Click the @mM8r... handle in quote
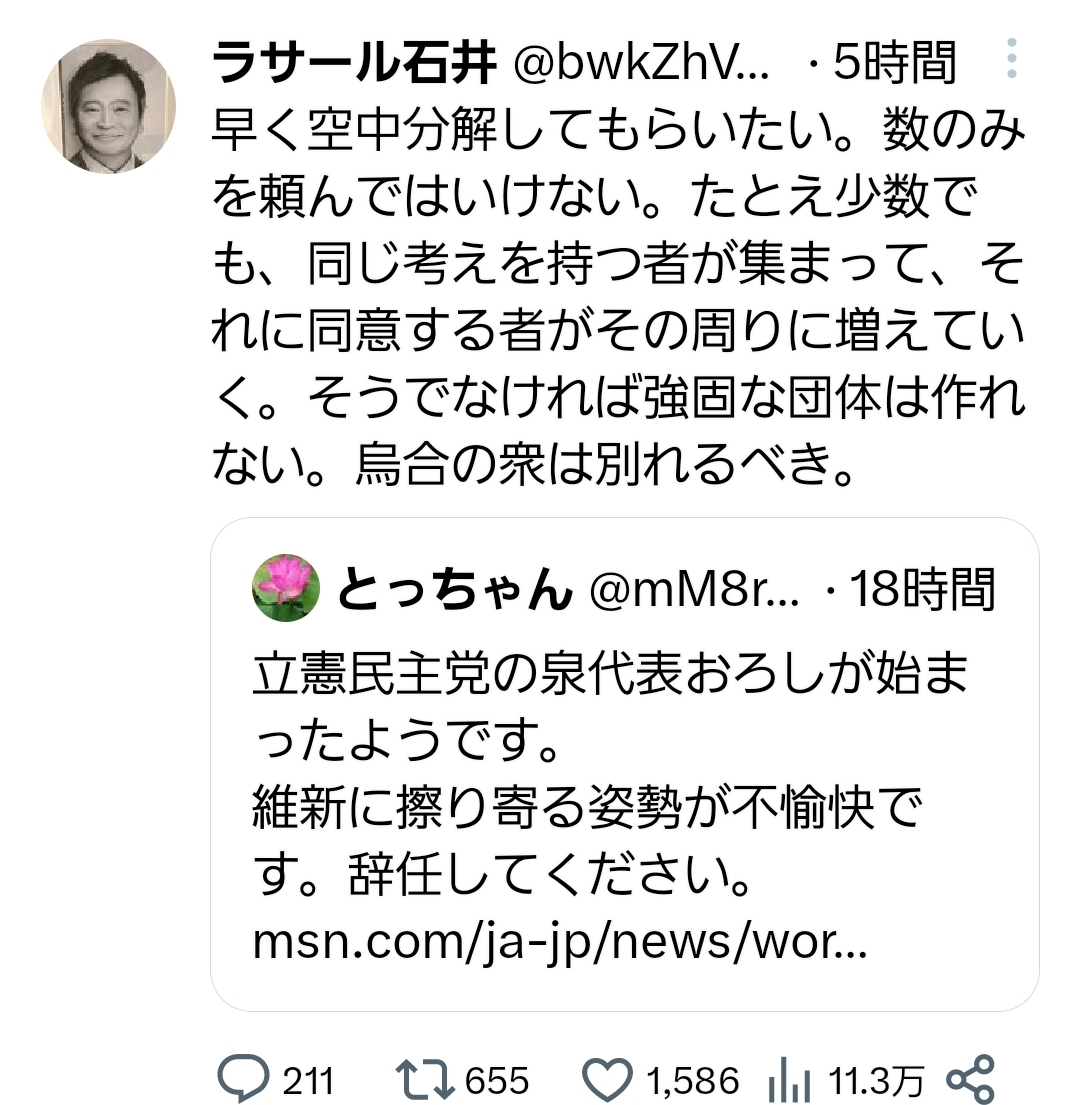The width and height of the screenshot is (1079, 1105). pyautogui.click(x=694, y=589)
